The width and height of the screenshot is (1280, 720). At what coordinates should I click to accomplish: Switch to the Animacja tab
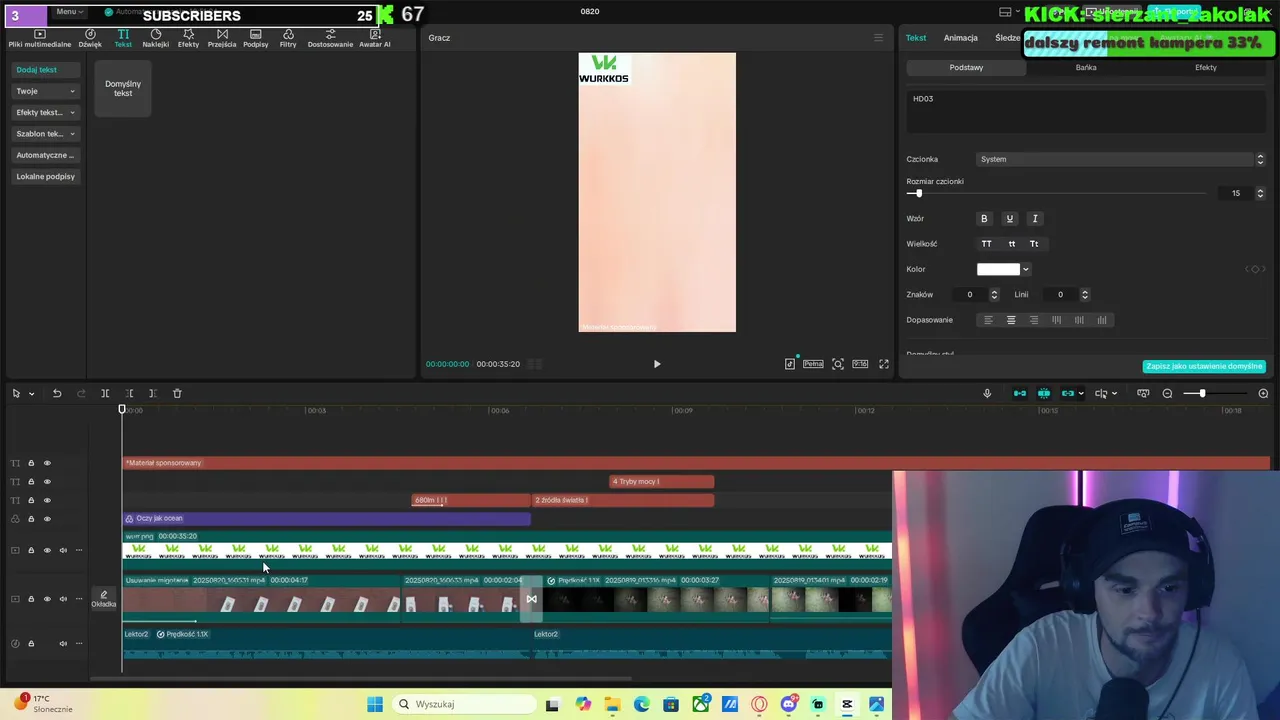coord(960,38)
